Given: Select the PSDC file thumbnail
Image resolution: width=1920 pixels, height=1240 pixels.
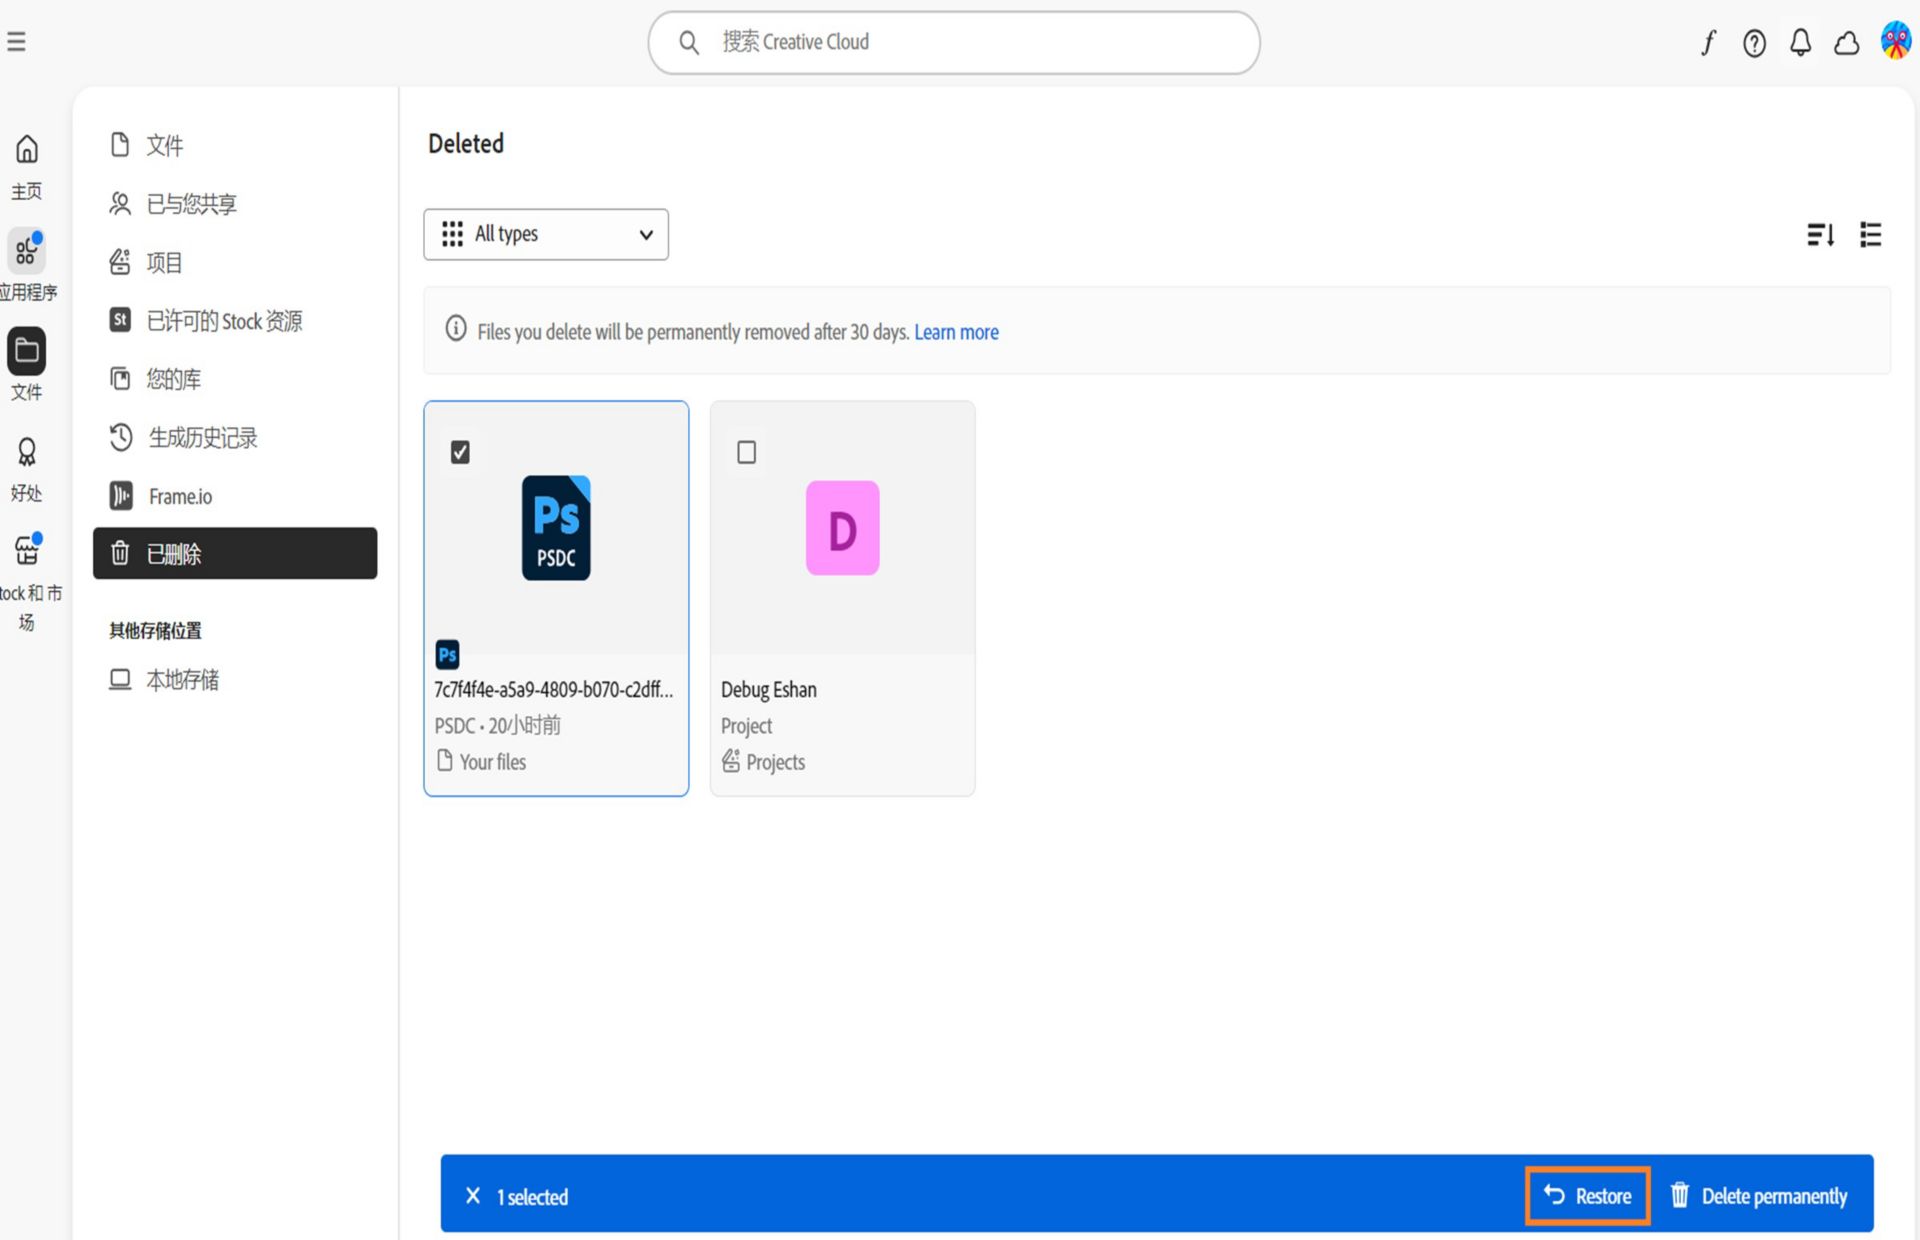Looking at the screenshot, I should [x=556, y=528].
